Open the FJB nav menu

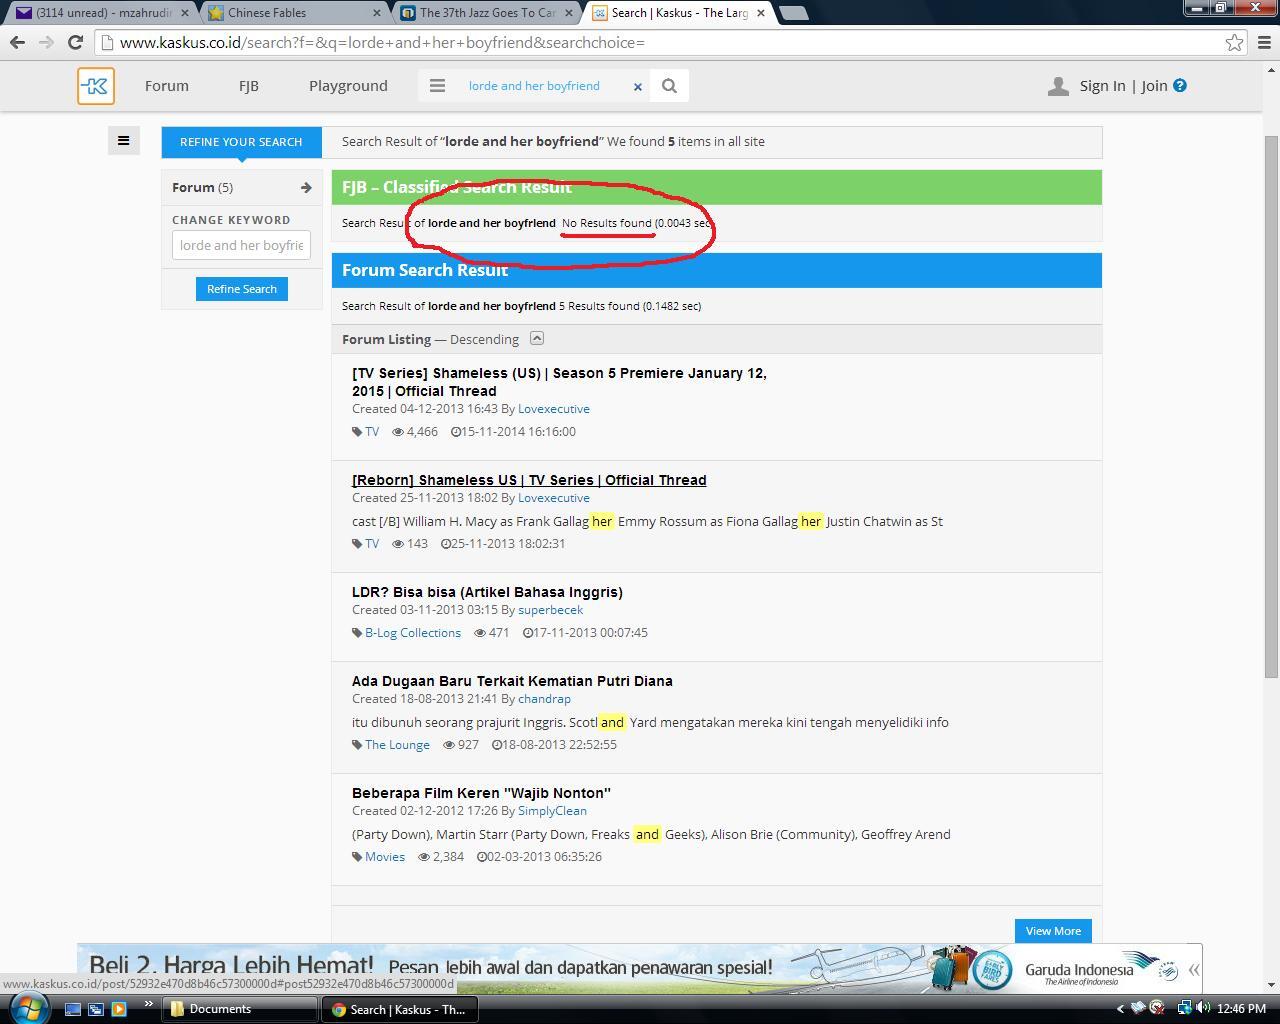pos(249,86)
